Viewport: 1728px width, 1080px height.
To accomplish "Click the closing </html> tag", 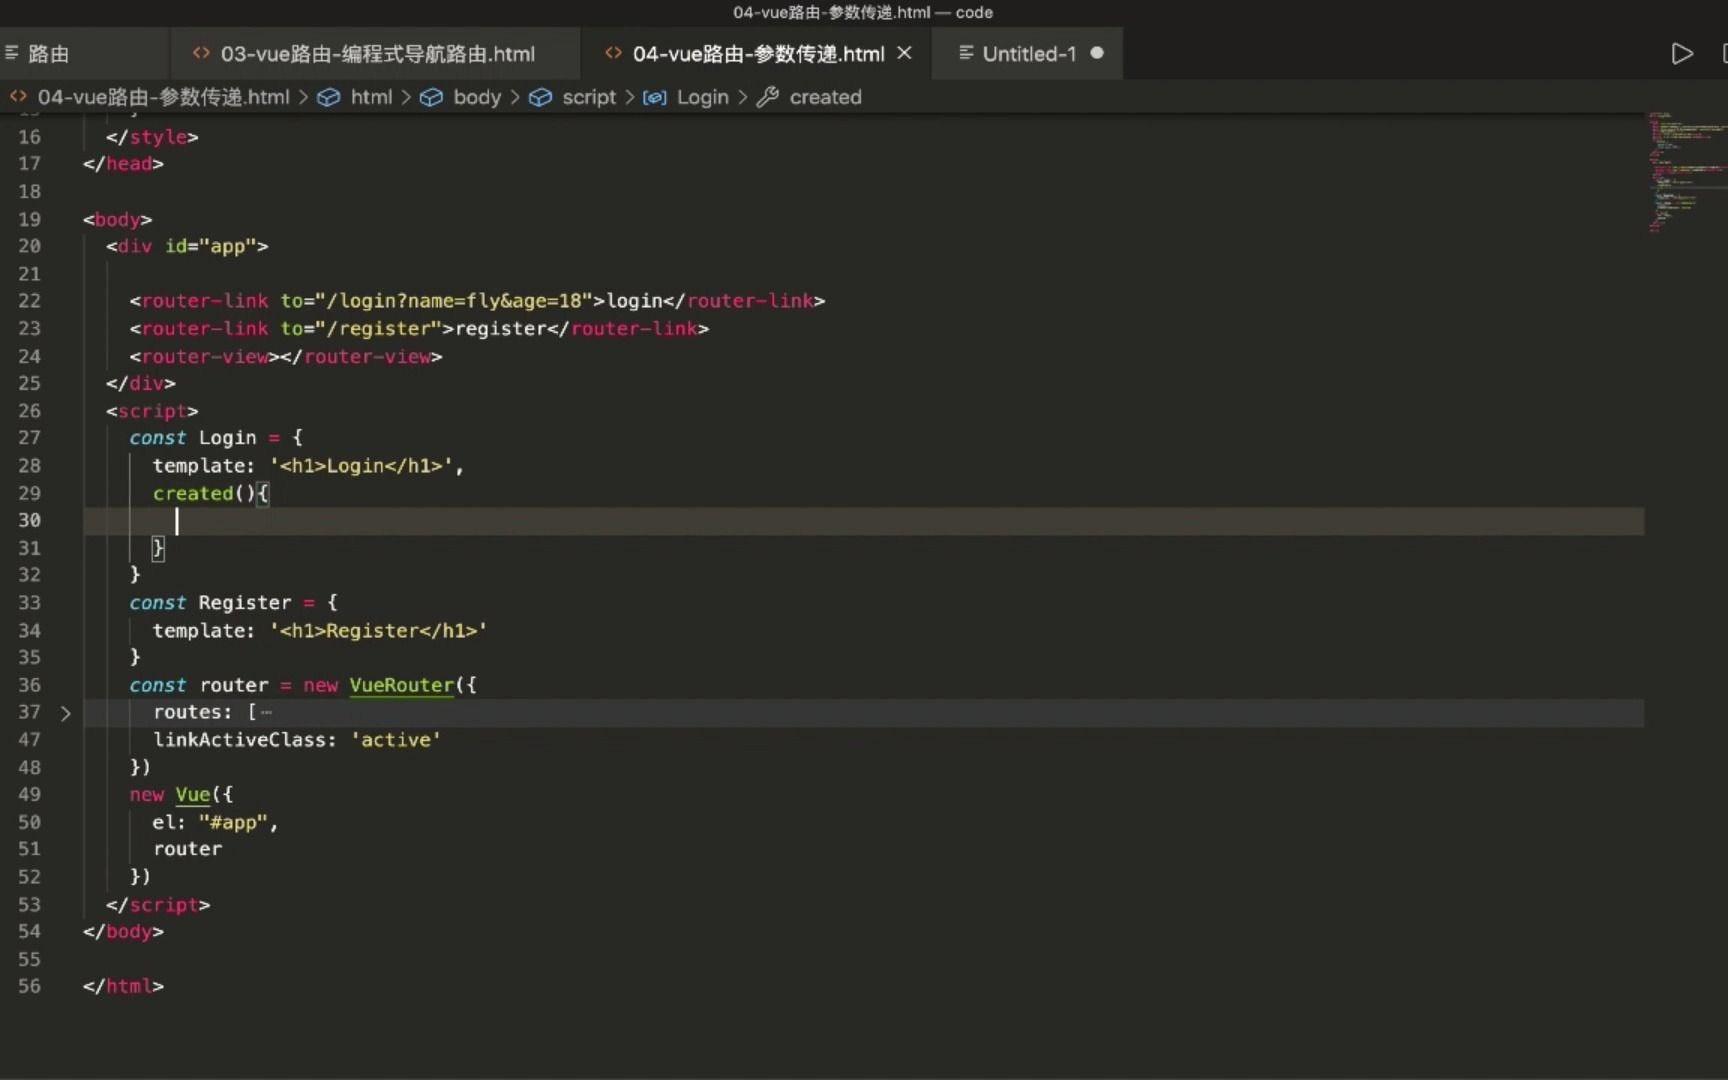I will [x=123, y=986].
